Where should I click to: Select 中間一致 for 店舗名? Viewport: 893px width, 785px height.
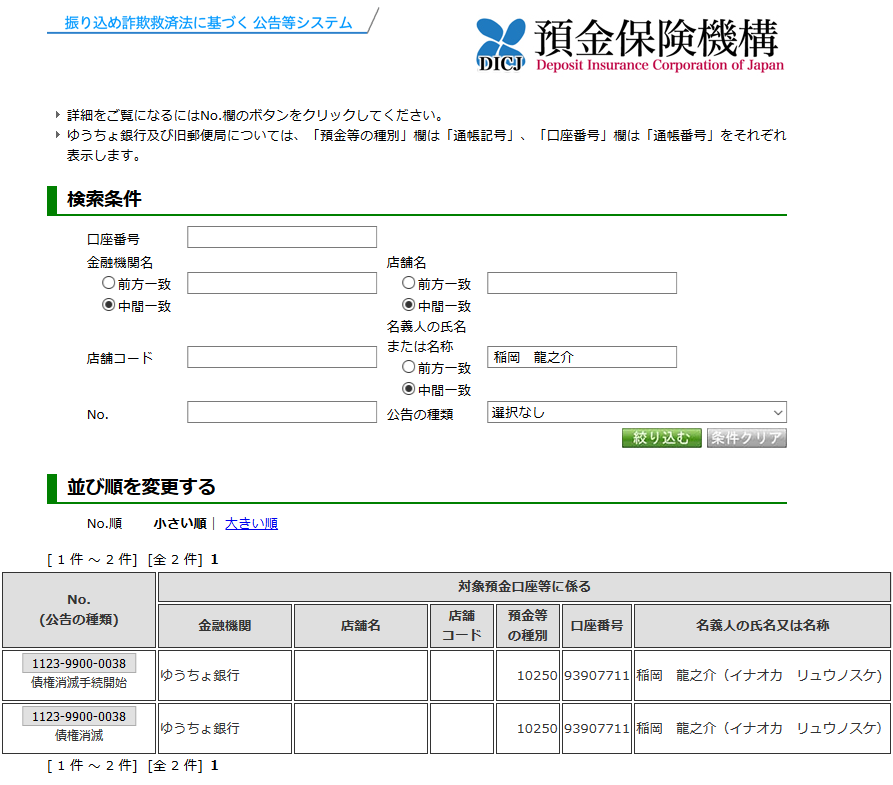click(408, 305)
